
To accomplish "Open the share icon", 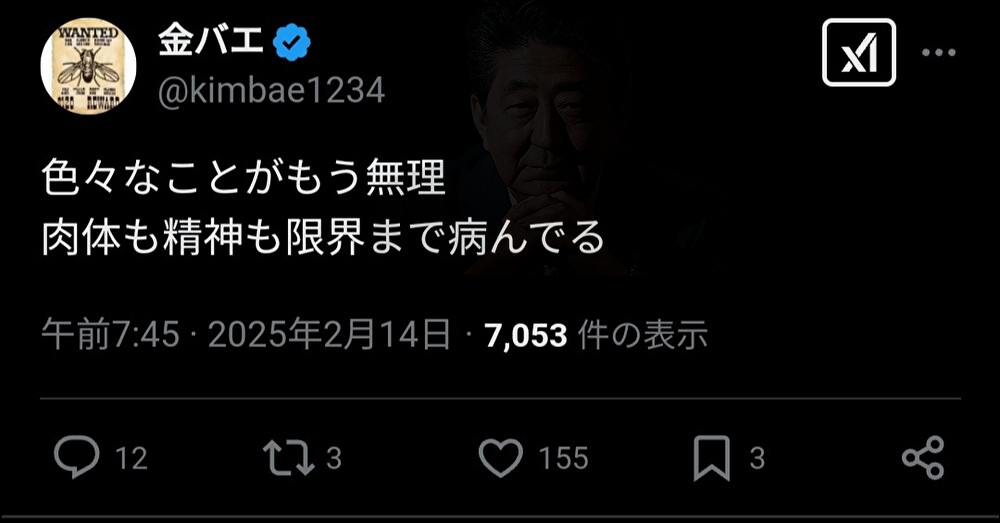I will 923,457.
